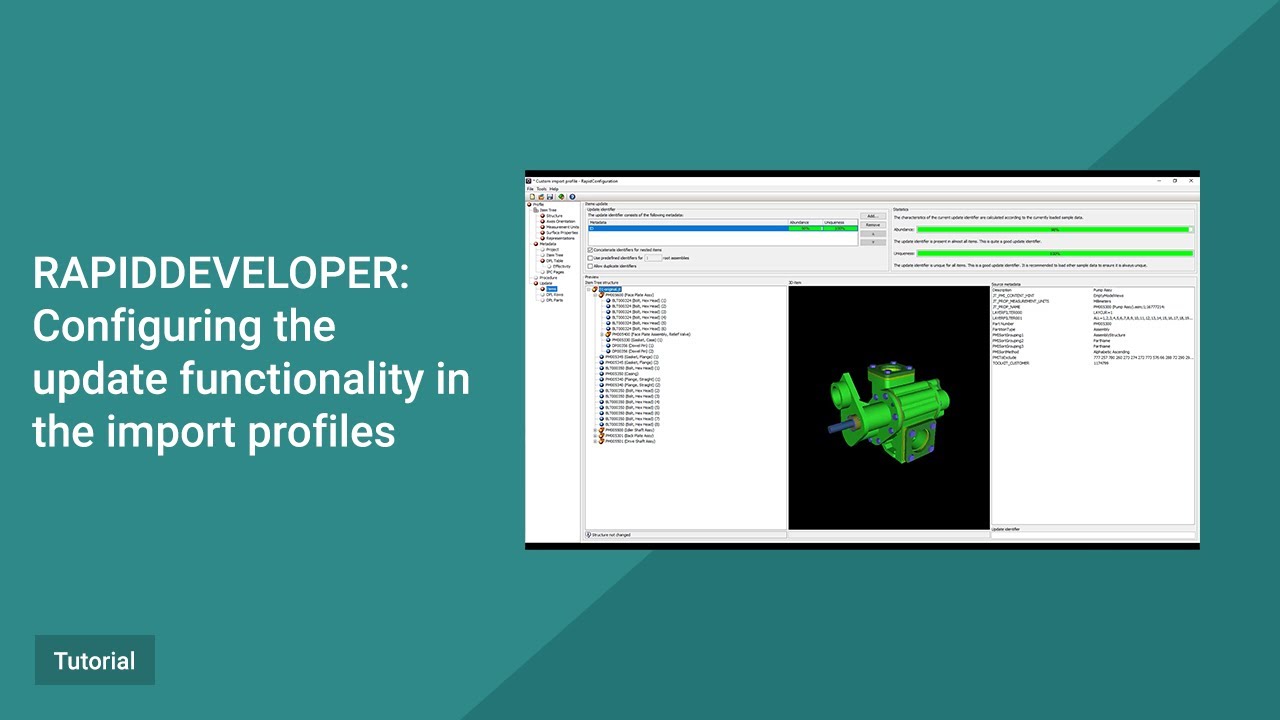Click the Structure not changed status icon
This screenshot has width=1280, height=720.
tap(589, 535)
